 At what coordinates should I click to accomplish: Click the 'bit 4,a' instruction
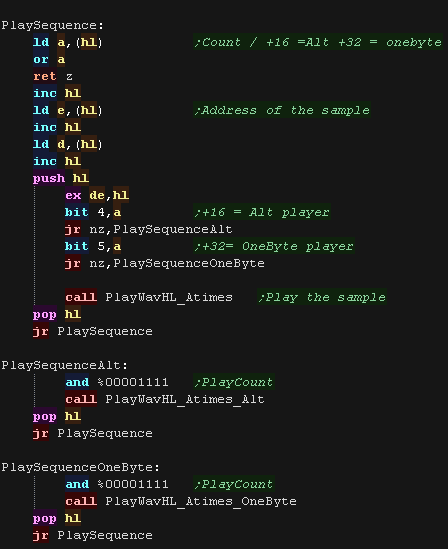[x=93, y=212]
